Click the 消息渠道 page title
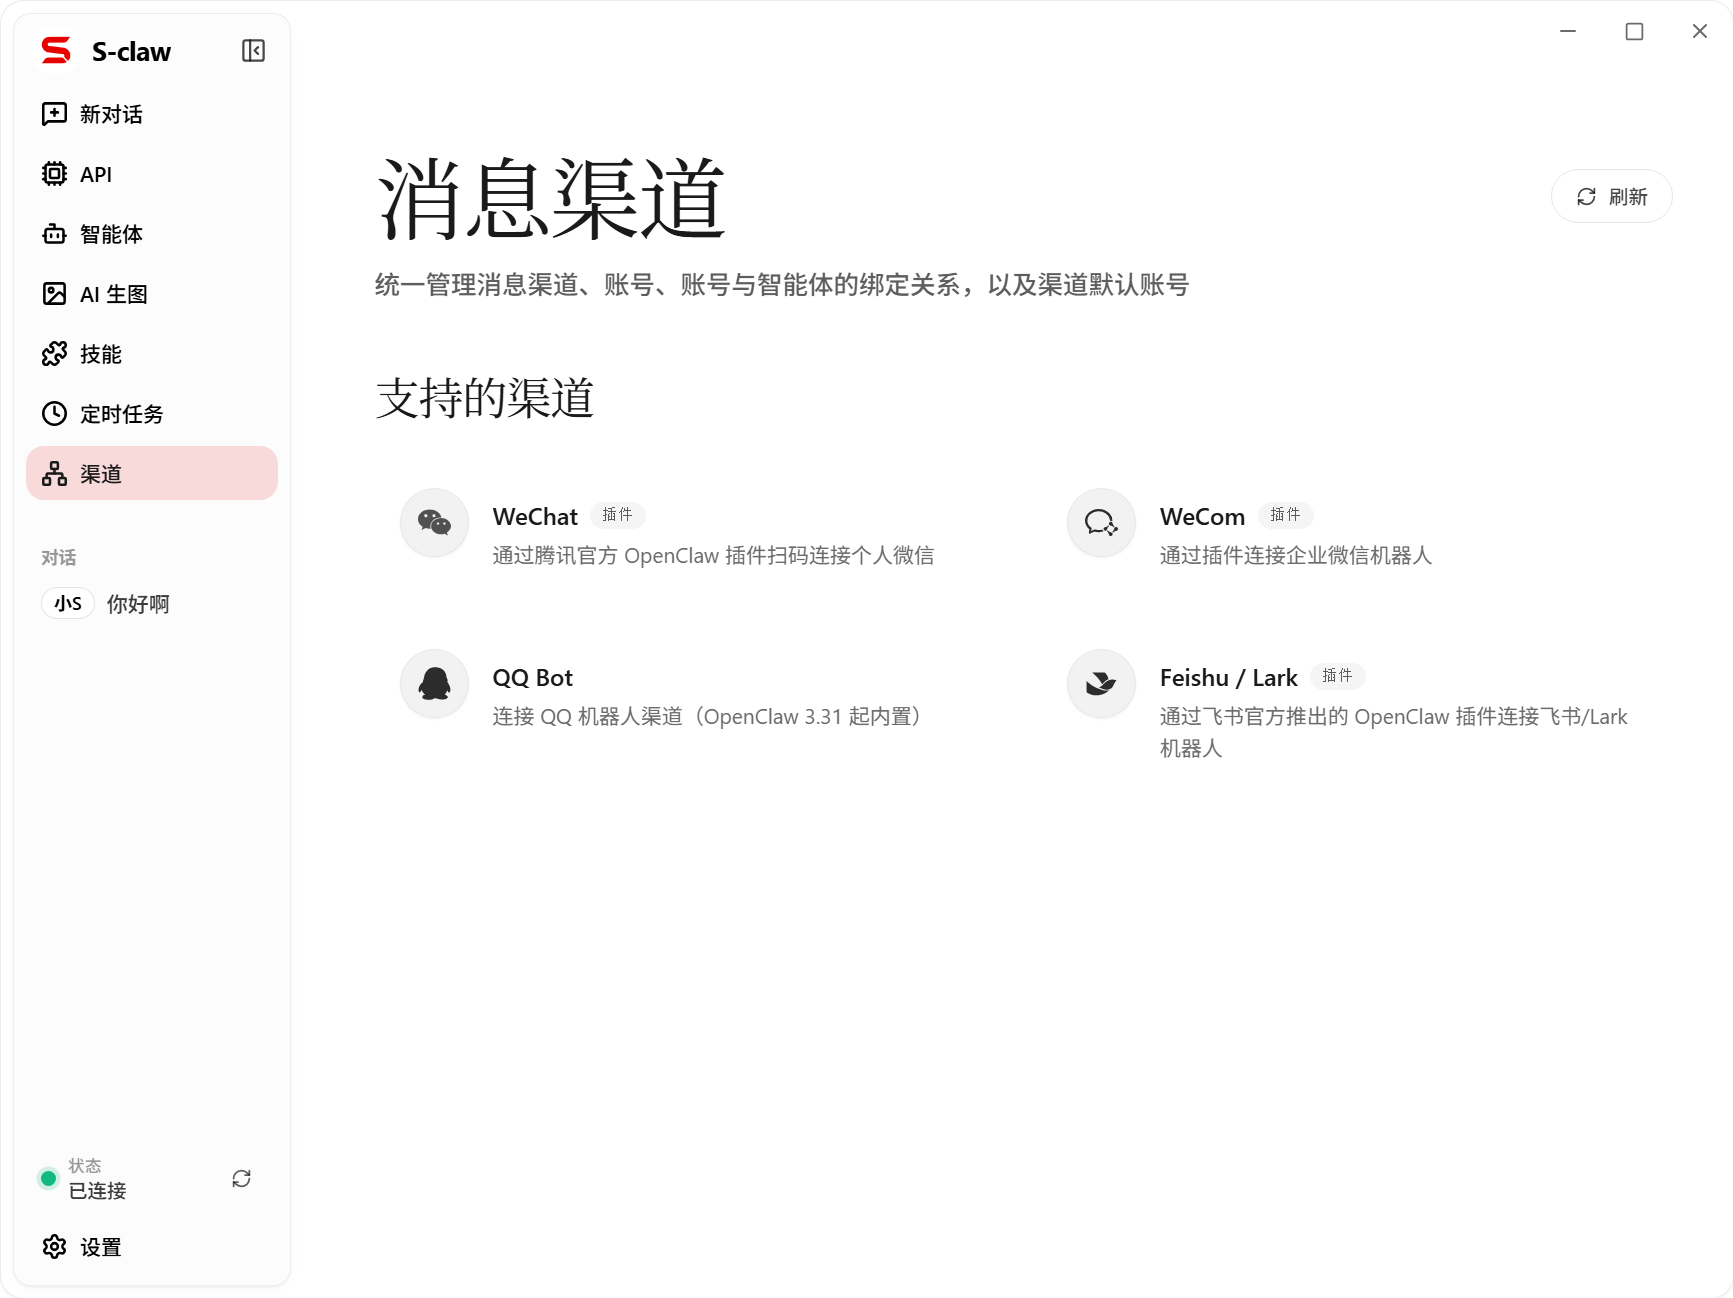The width and height of the screenshot is (1733, 1298). click(551, 199)
